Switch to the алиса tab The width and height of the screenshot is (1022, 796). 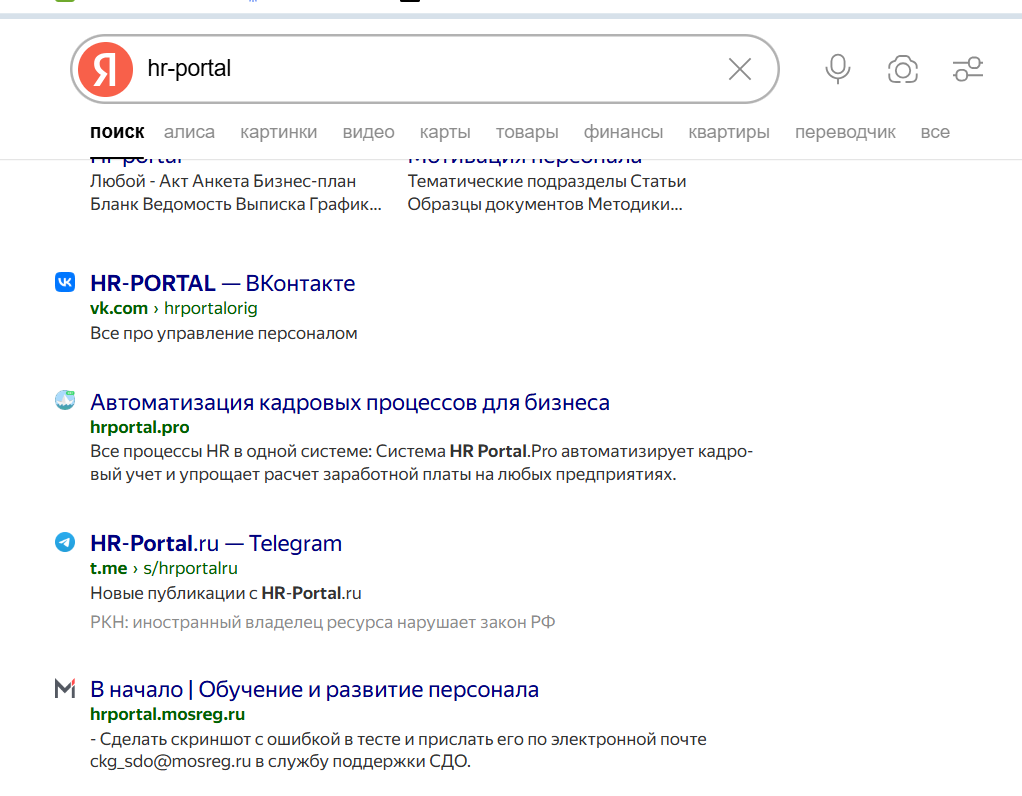point(189,132)
